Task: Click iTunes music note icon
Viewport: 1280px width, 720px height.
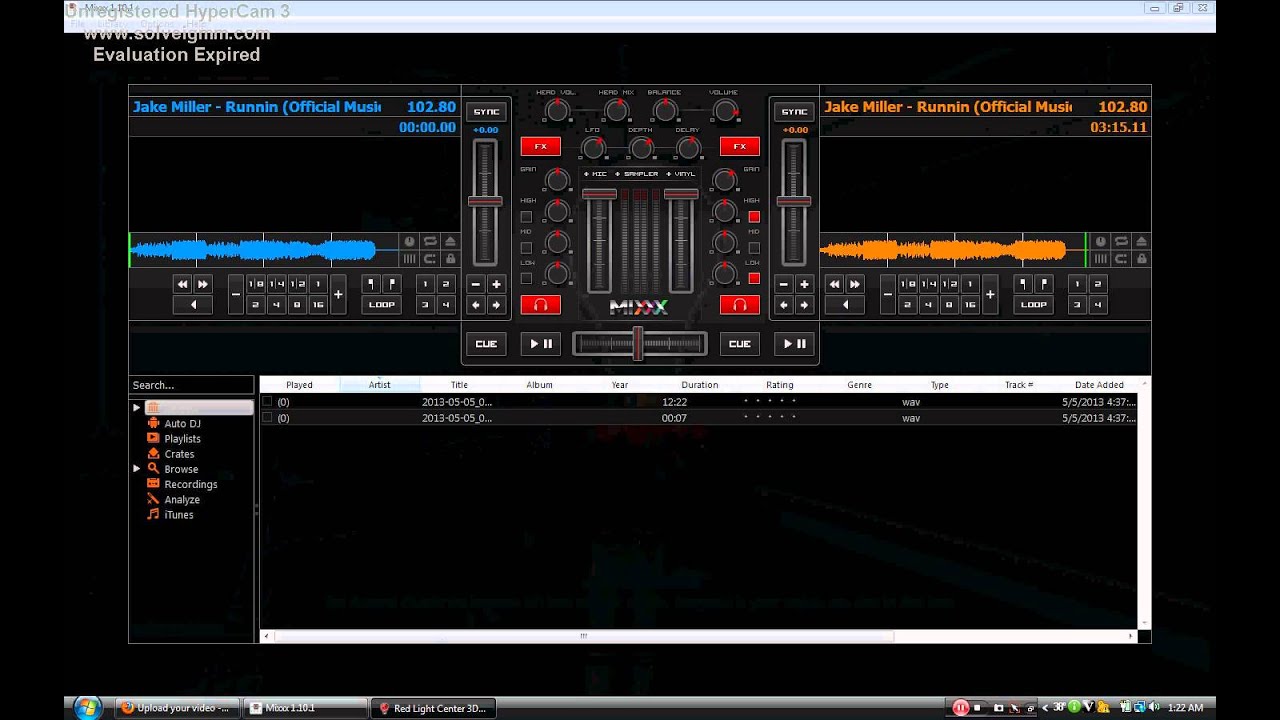Action: tap(153, 514)
